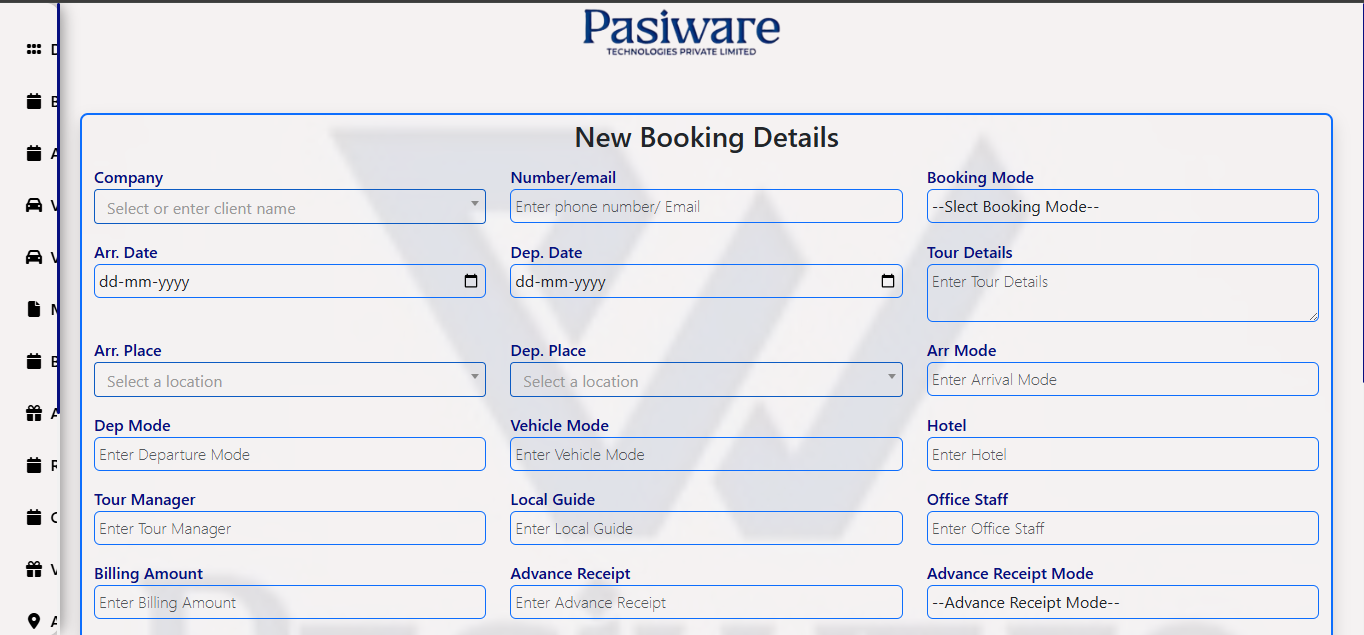The width and height of the screenshot is (1364, 635).
Task: Open the Booking Mode select box
Action: pyautogui.click(x=1122, y=206)
